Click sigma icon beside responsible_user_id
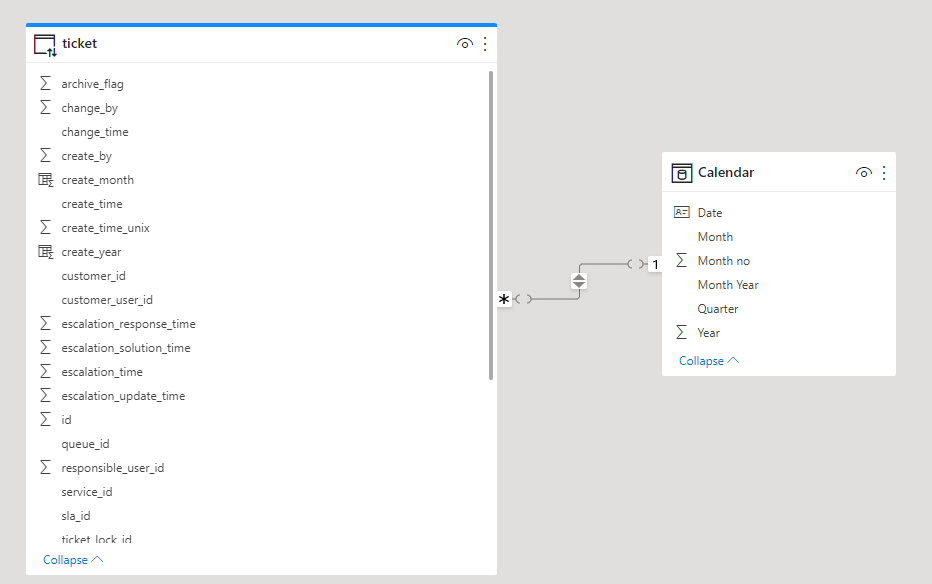Image resolution: width=932 pixels, height=584 pixels. [x=45, y=467]
